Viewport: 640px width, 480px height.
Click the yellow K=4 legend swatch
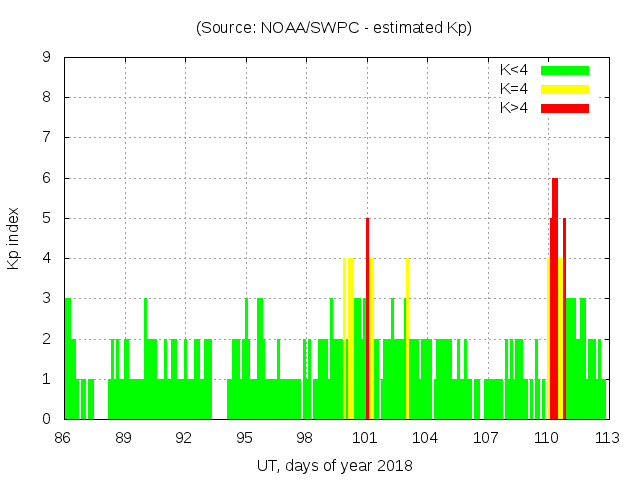[565, 89]
